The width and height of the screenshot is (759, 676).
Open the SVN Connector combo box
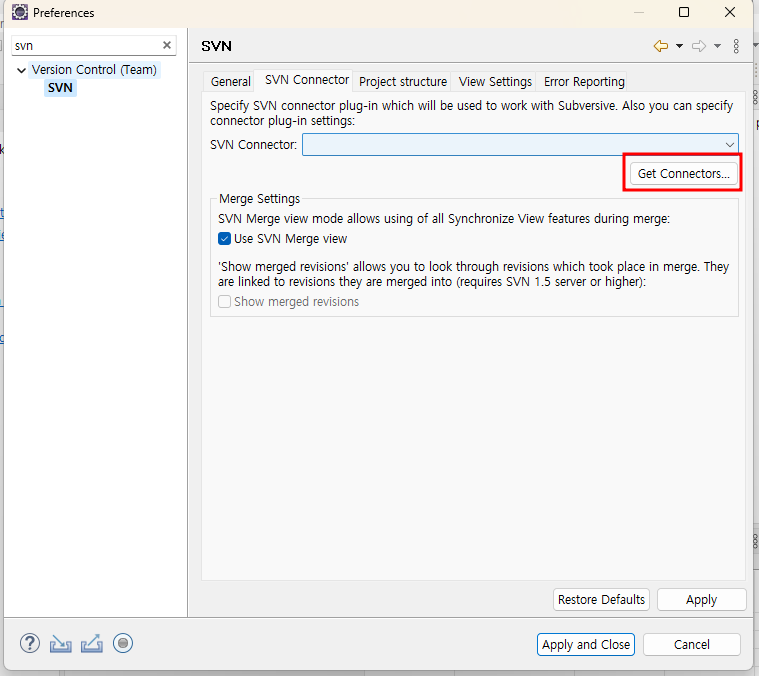click(x=520, y=145)
